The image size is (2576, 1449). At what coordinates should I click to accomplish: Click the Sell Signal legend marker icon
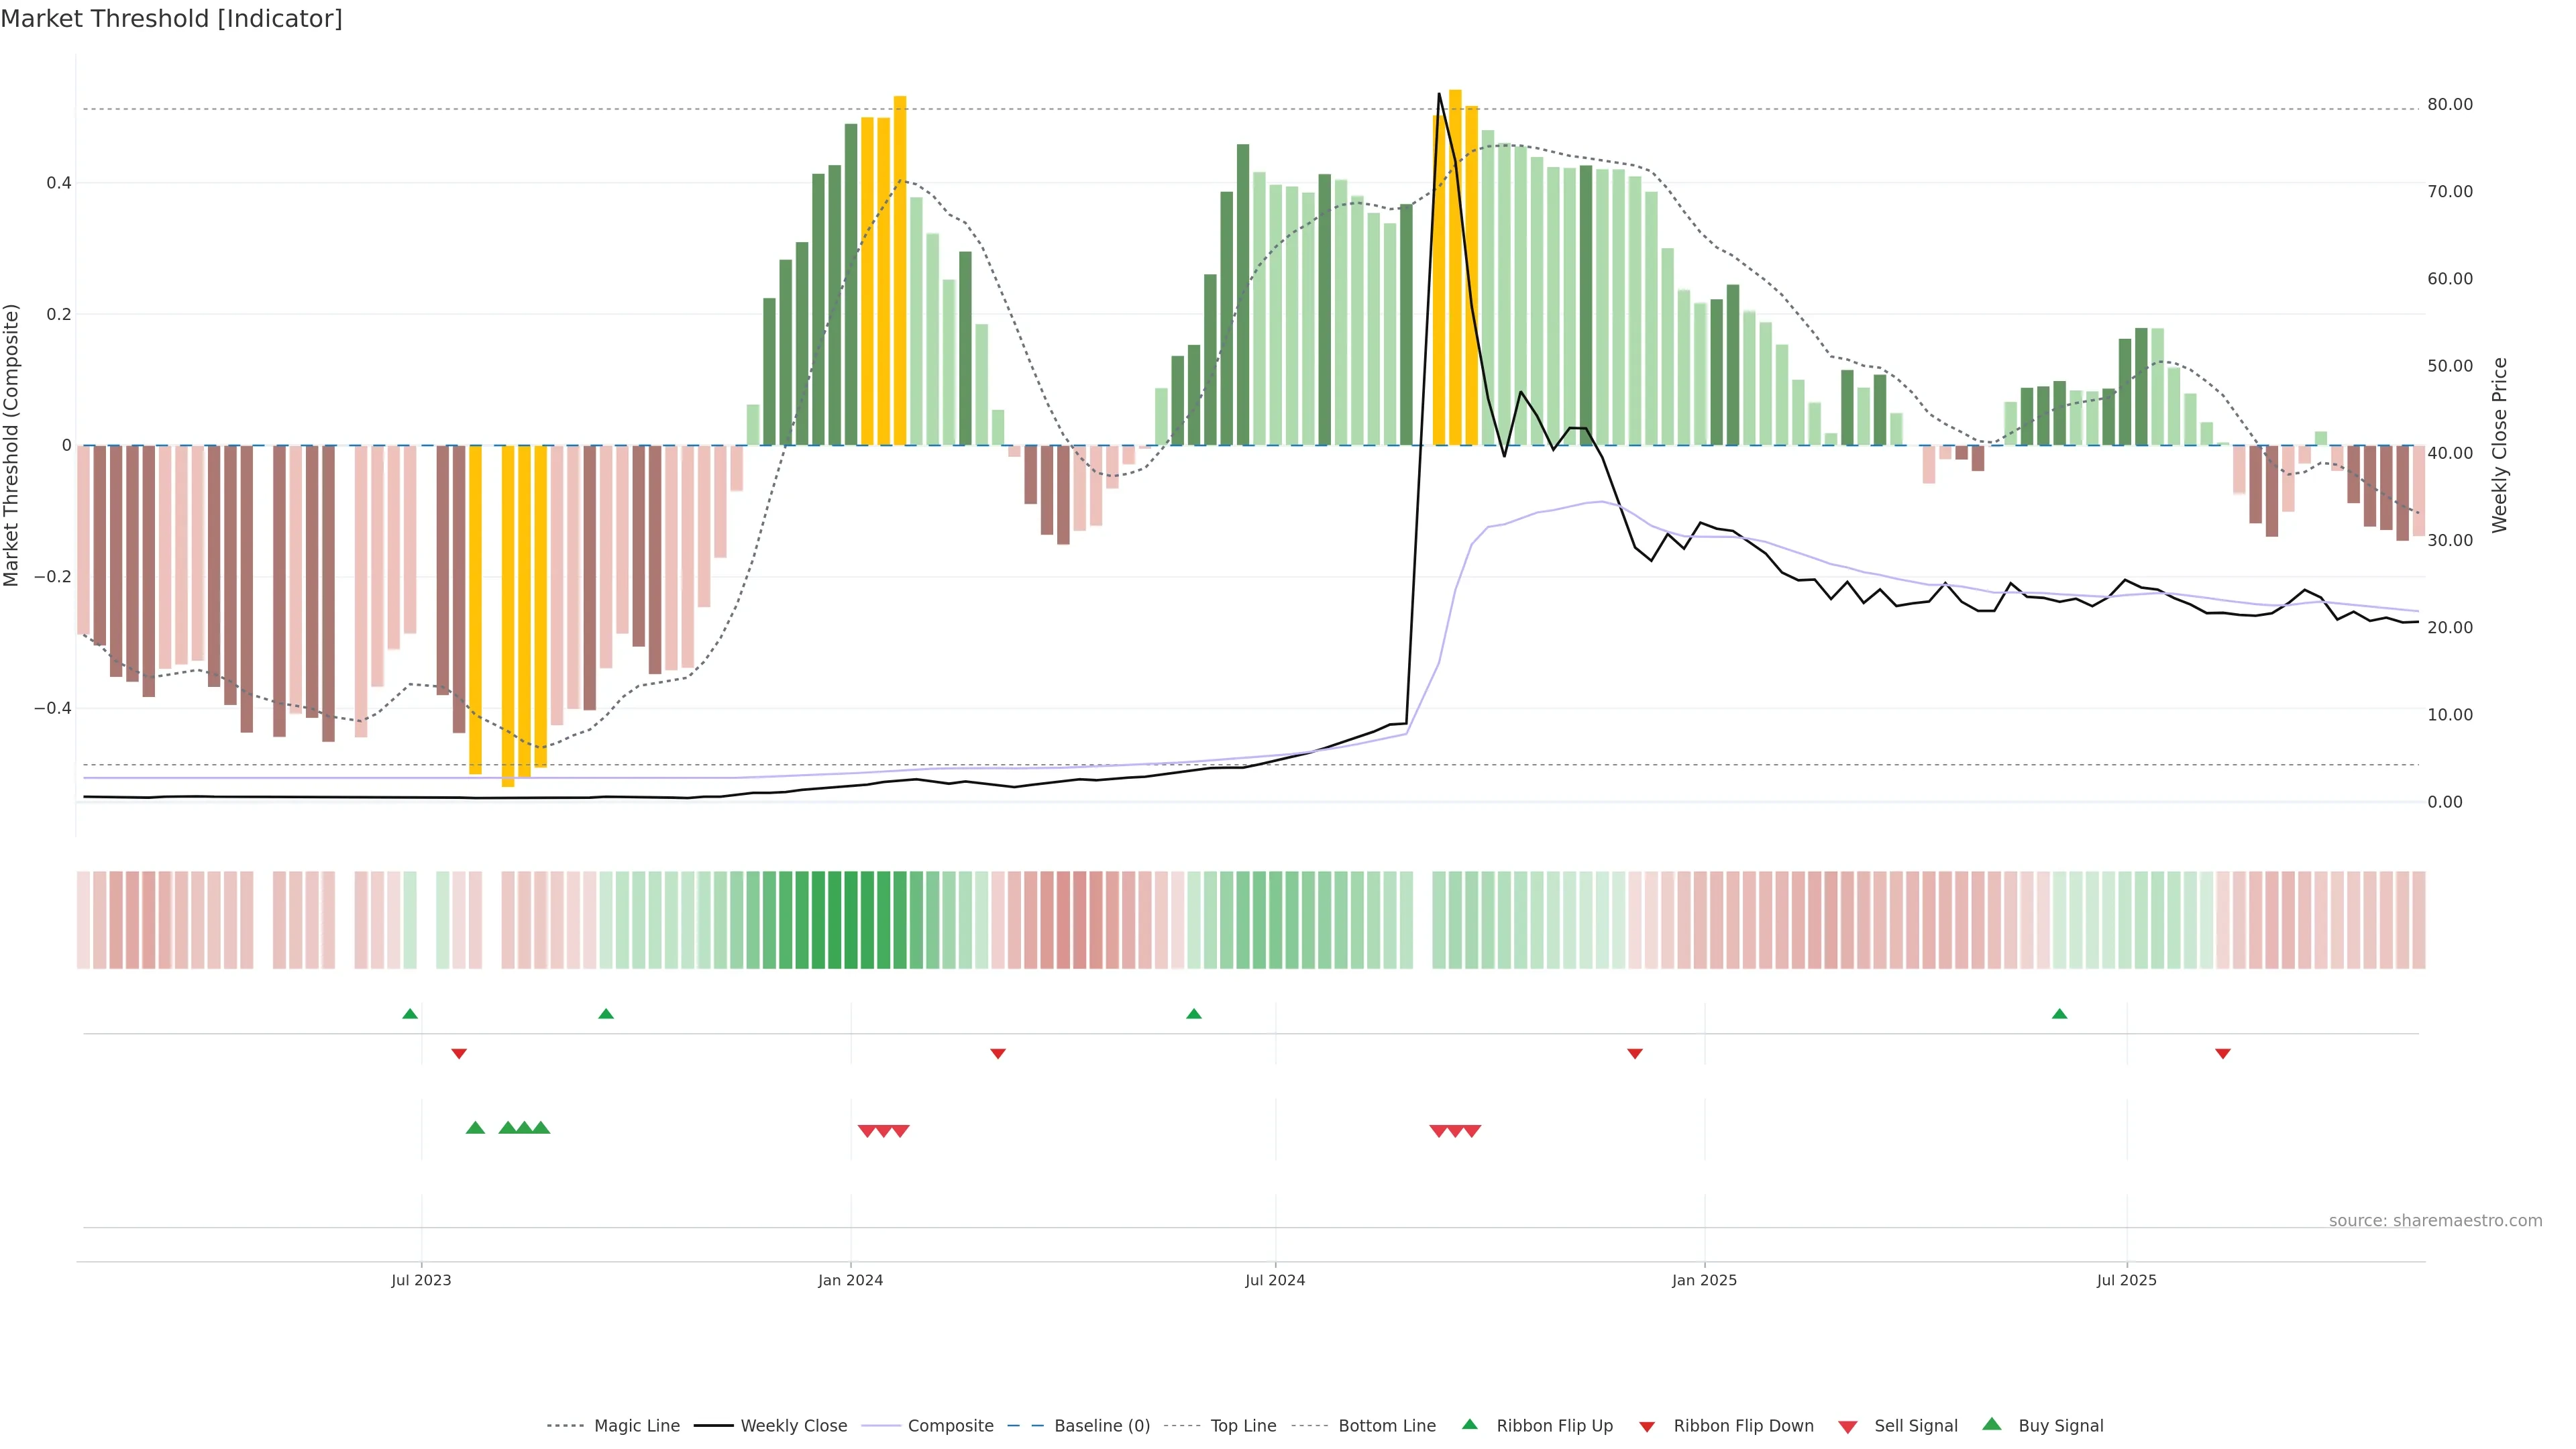point(1848,1426)
